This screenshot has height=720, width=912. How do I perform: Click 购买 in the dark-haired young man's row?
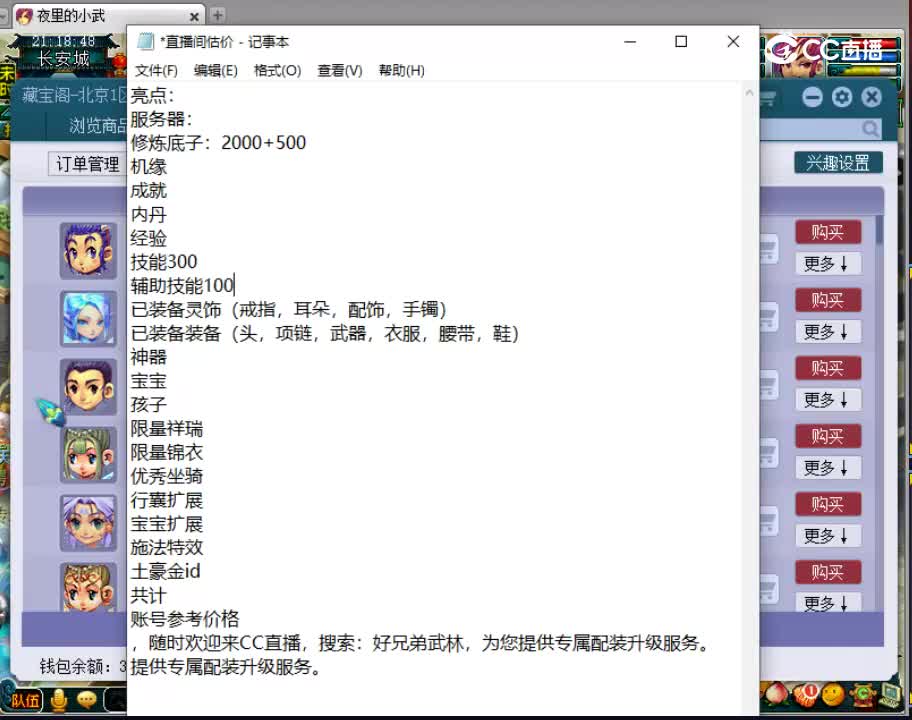coord(828,368)
